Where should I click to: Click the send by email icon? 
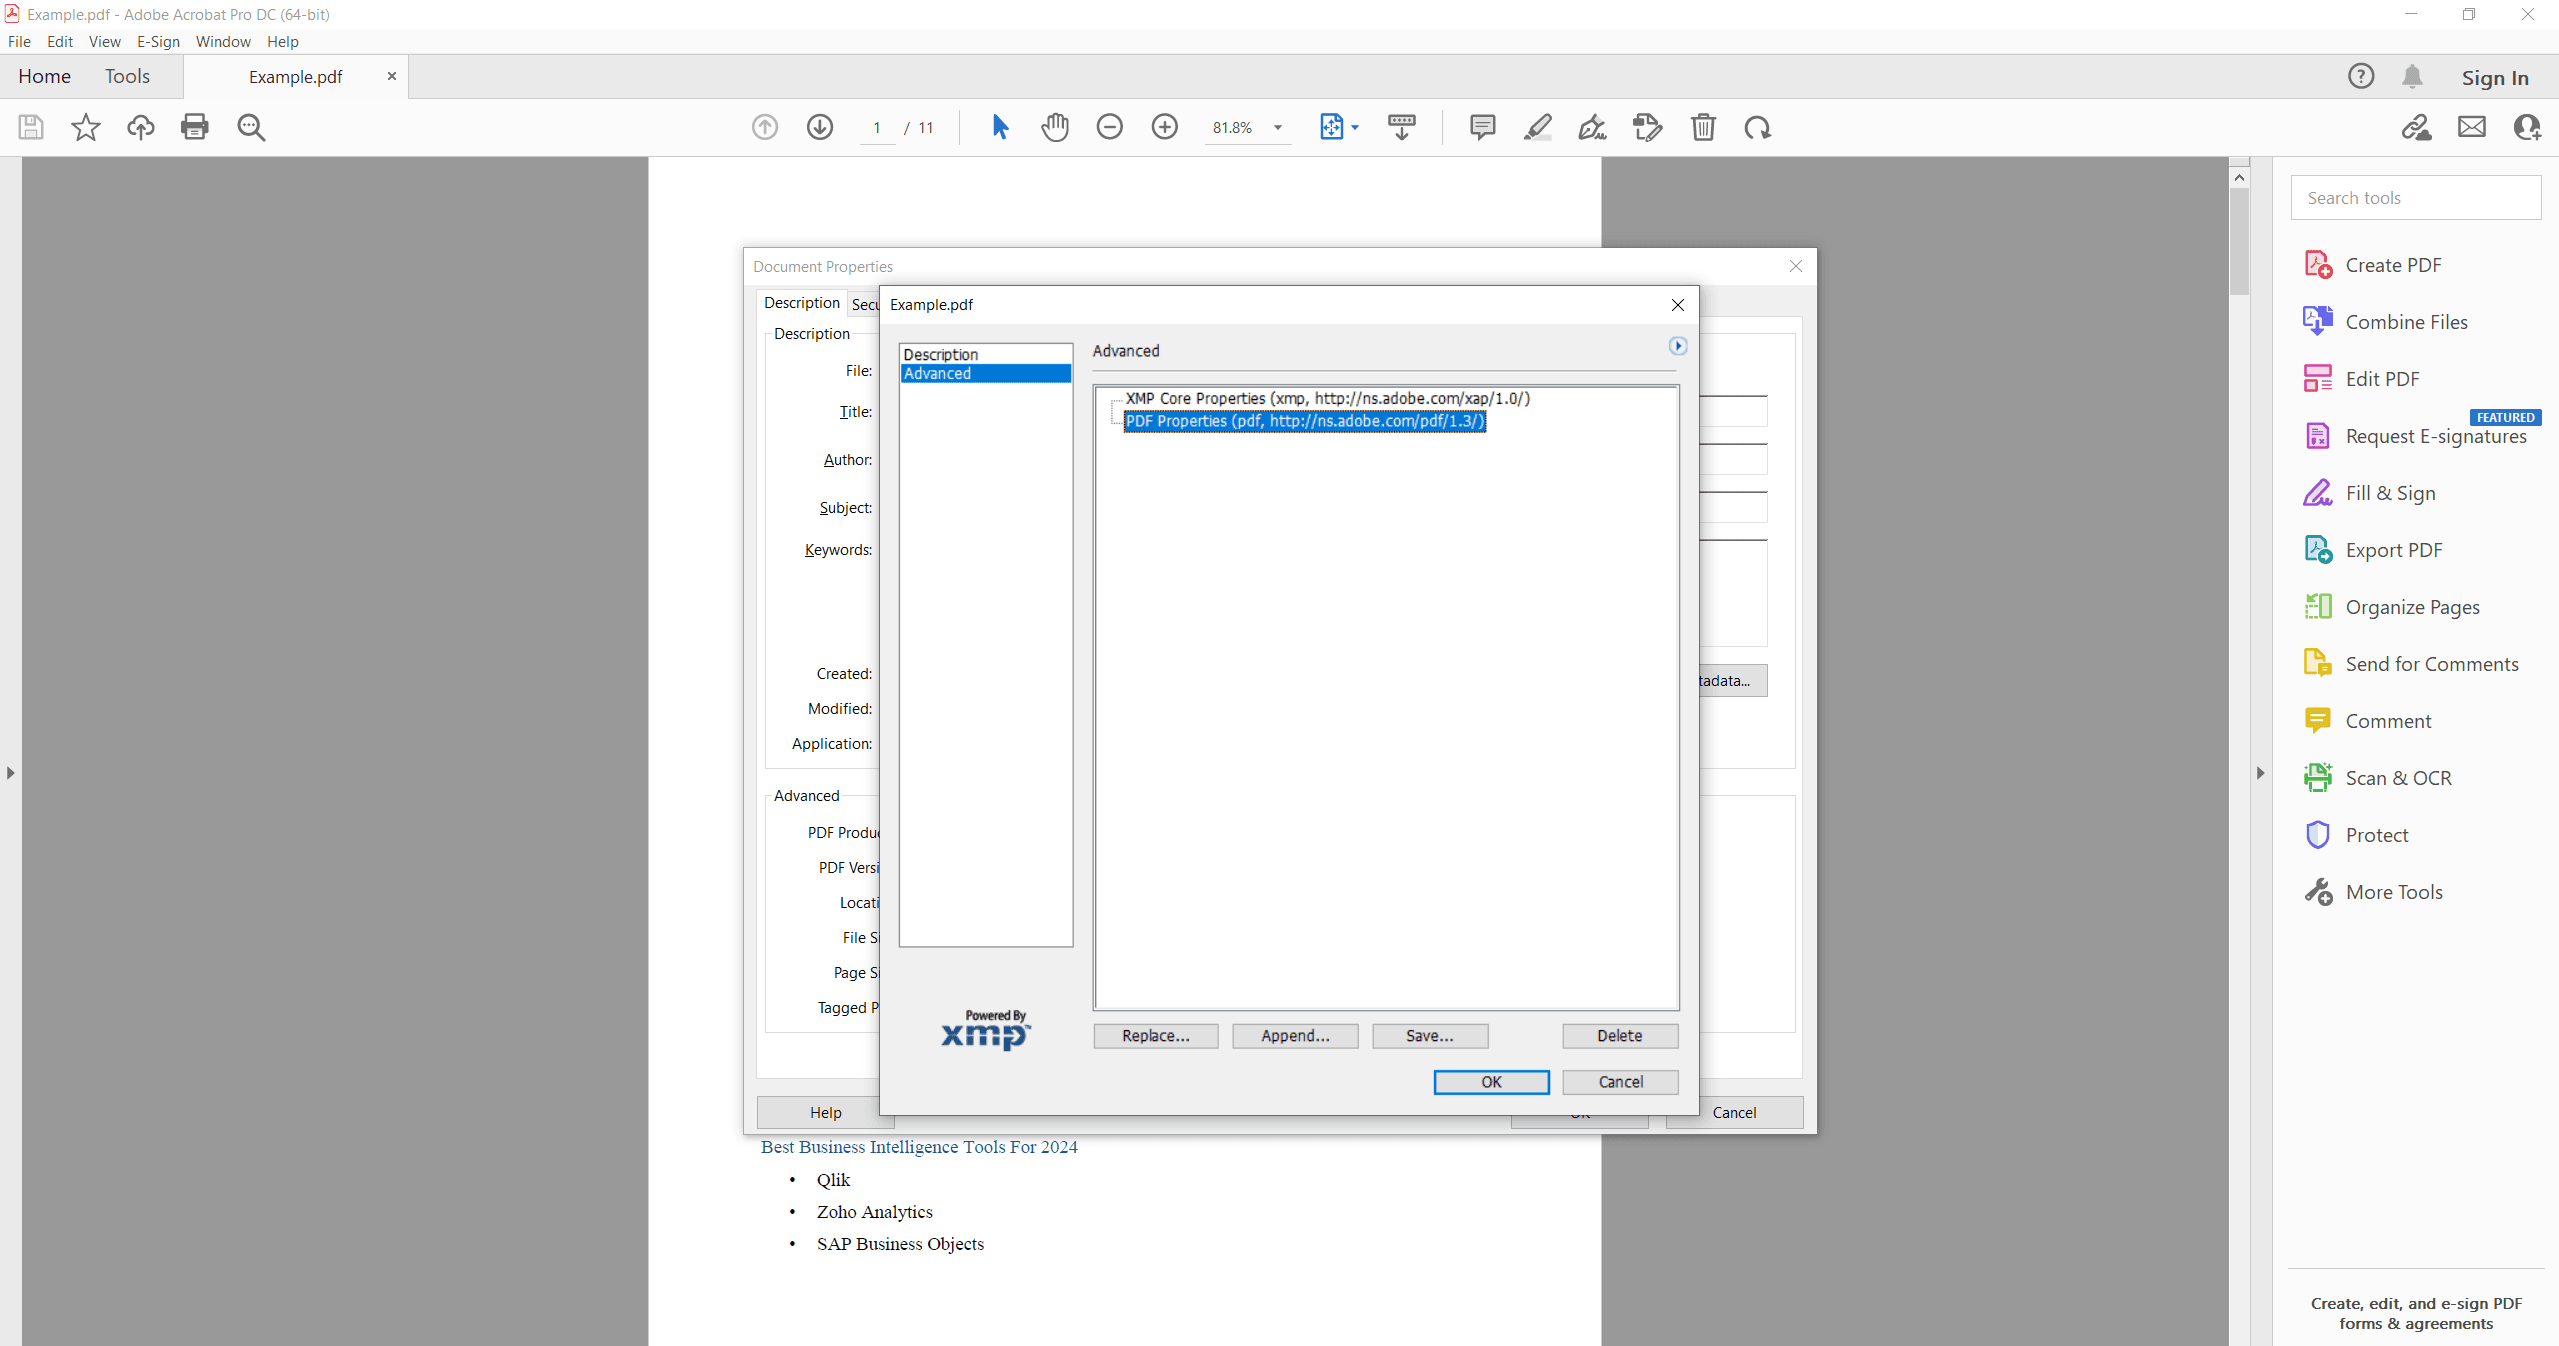[2472, 127]
